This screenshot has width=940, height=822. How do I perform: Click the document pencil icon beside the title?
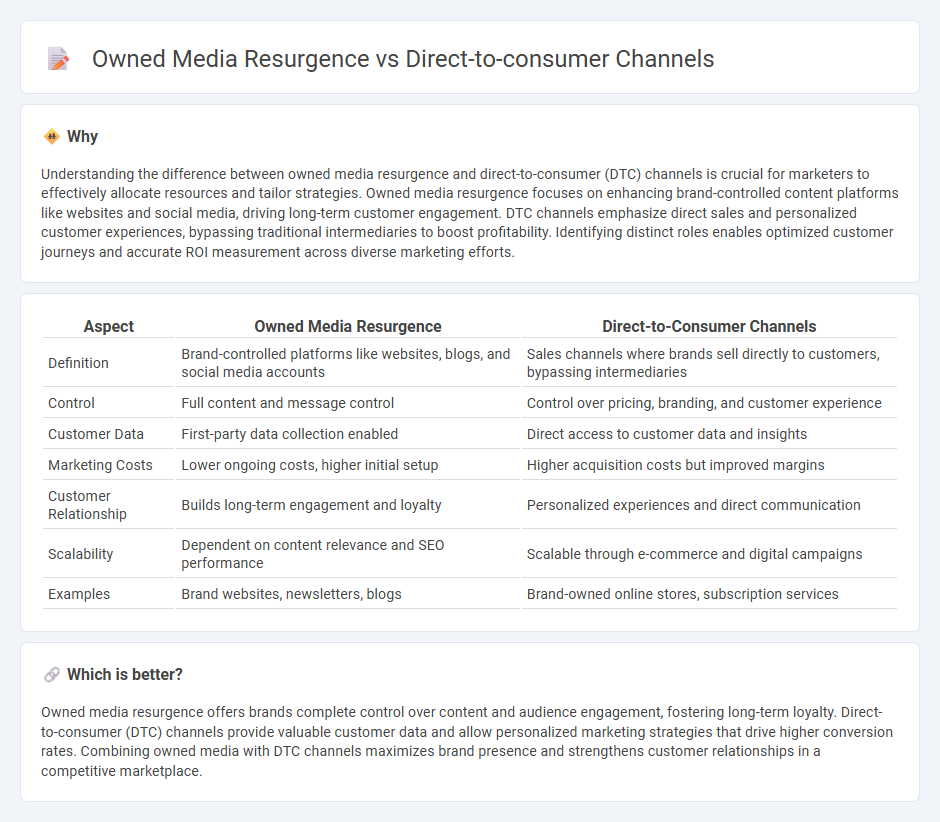[x=58, y=59]
